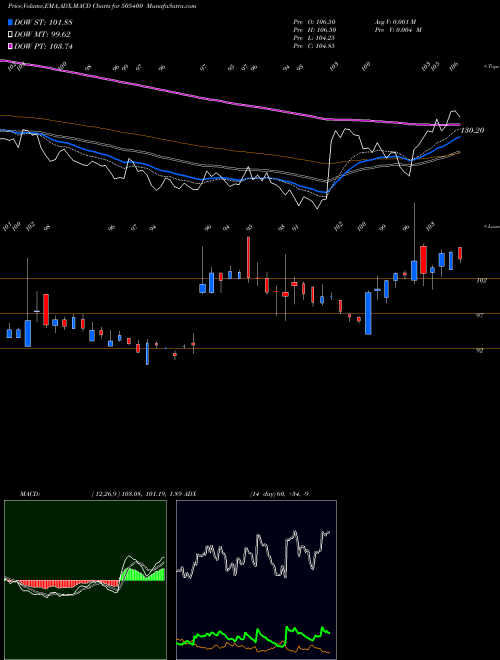Open the ADX indicator chart panel
This screenshot has height=660, width=500.
256,580
